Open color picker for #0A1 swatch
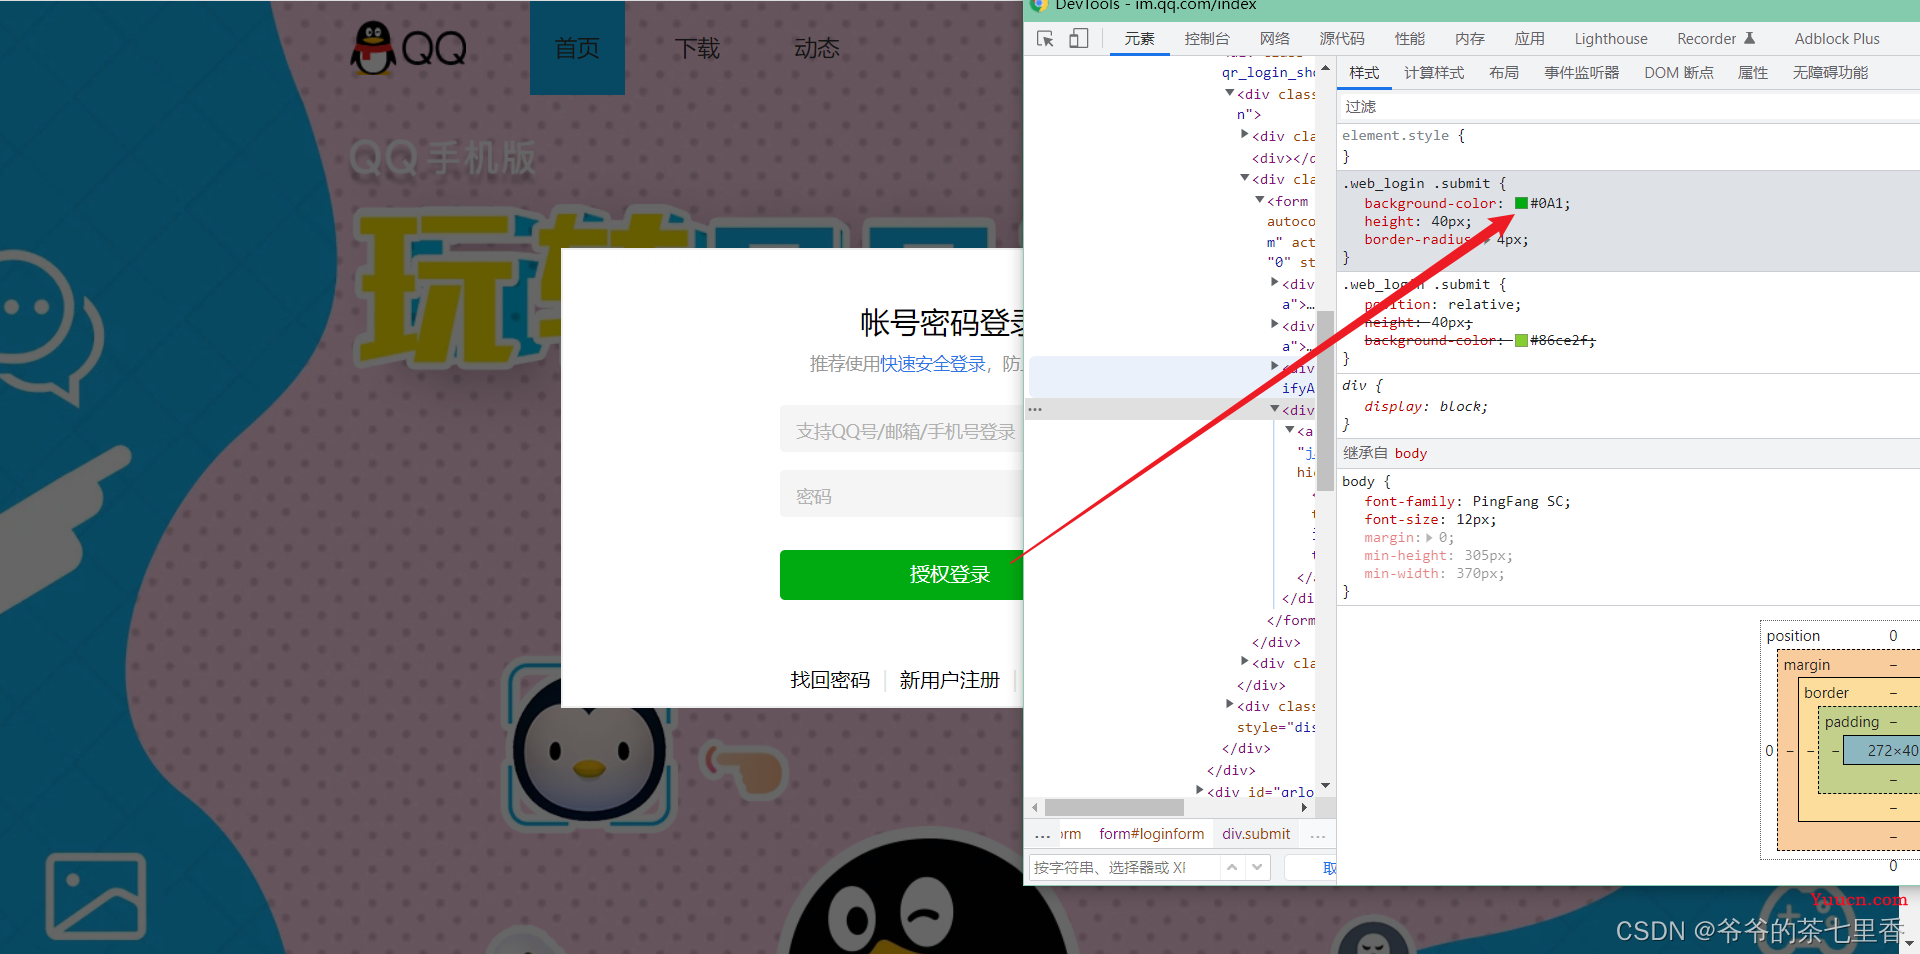The width and height of the screenshot is (1920, 954). pyautogui.click(x=1521, y=203)
